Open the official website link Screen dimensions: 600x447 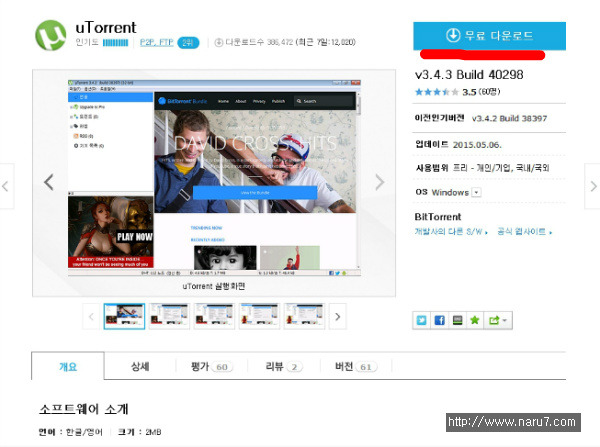click(x=524, y=232)
